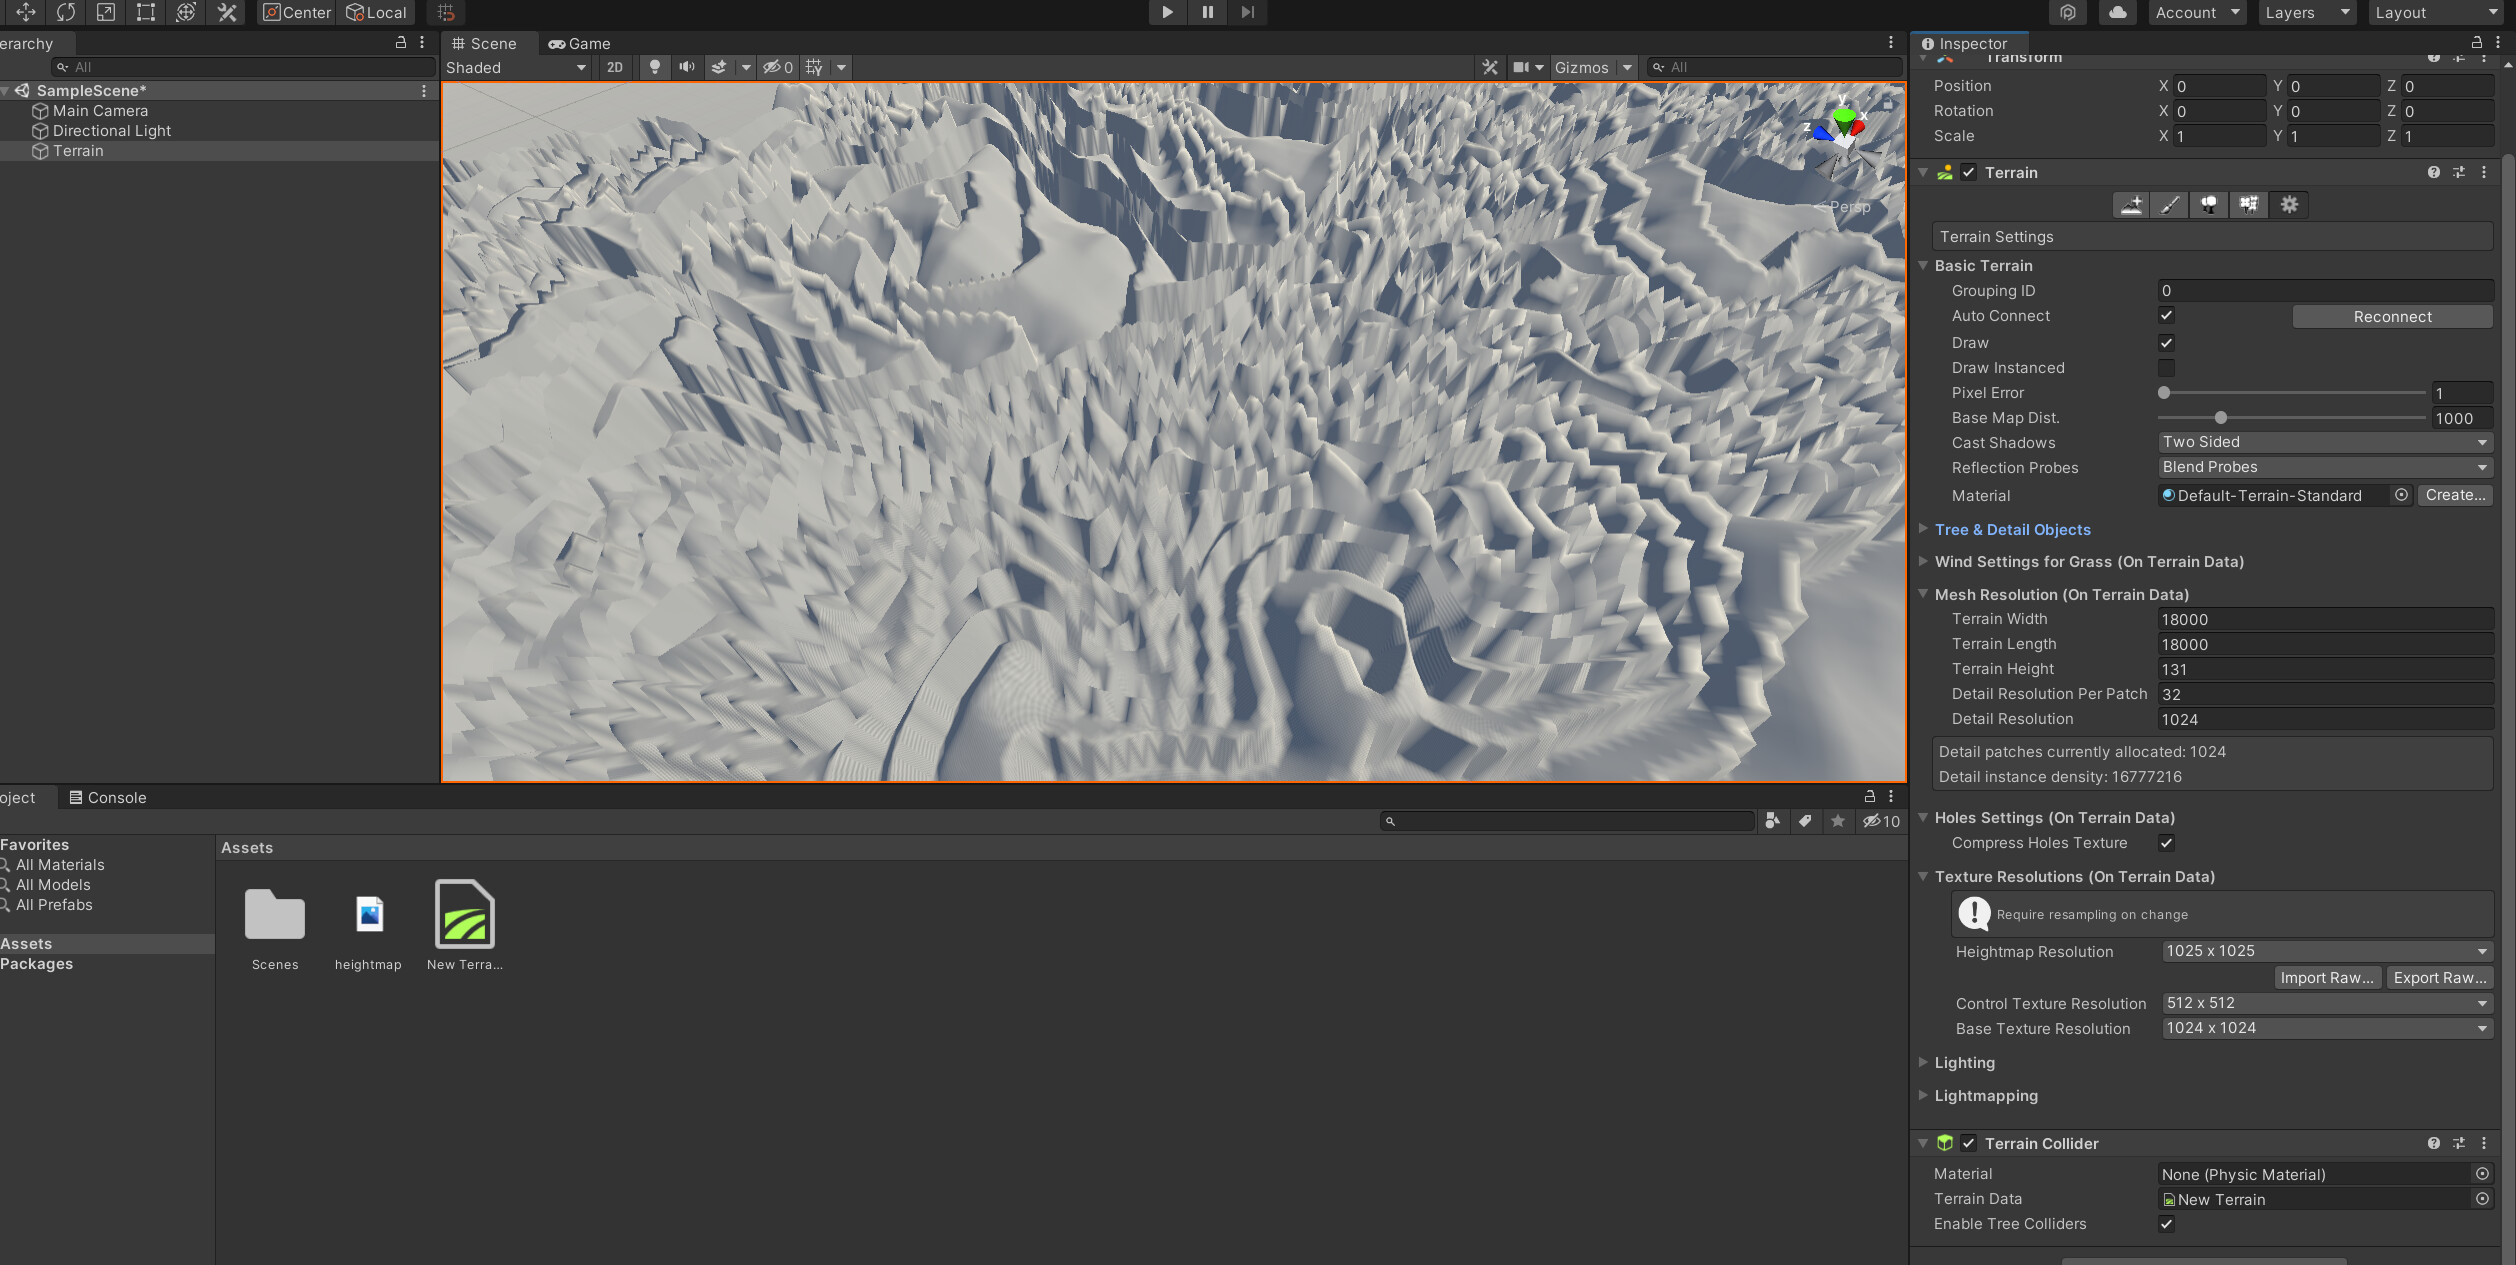Toggle scene view audio with speaker icon
This screenshot has height=1265, width=2516.
[686, 67]
